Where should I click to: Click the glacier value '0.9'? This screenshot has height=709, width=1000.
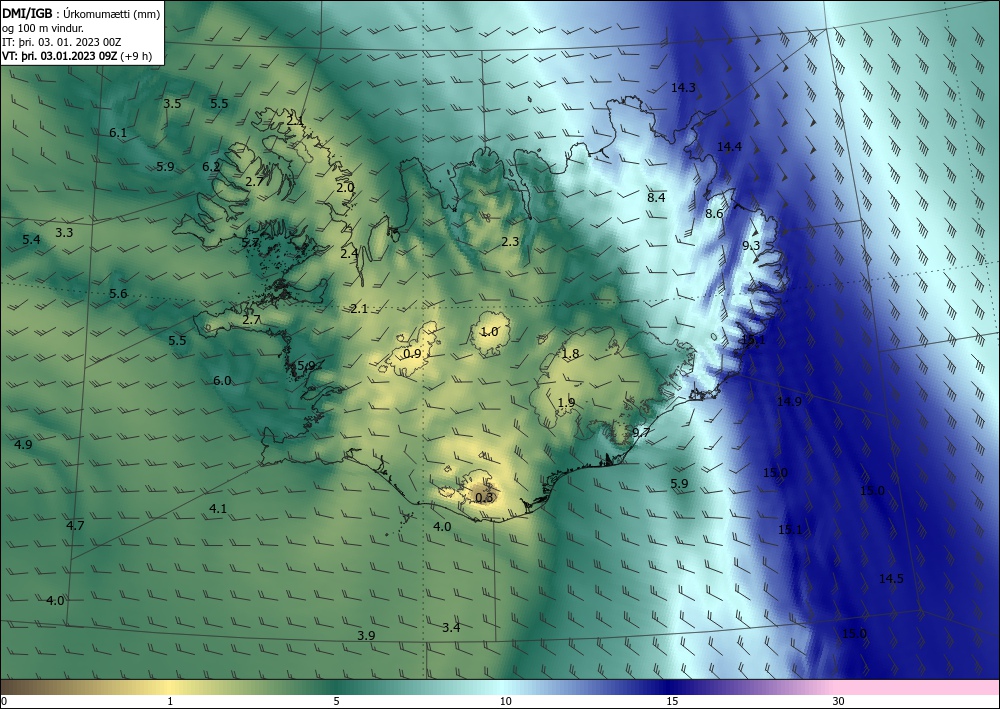point(413,353)
